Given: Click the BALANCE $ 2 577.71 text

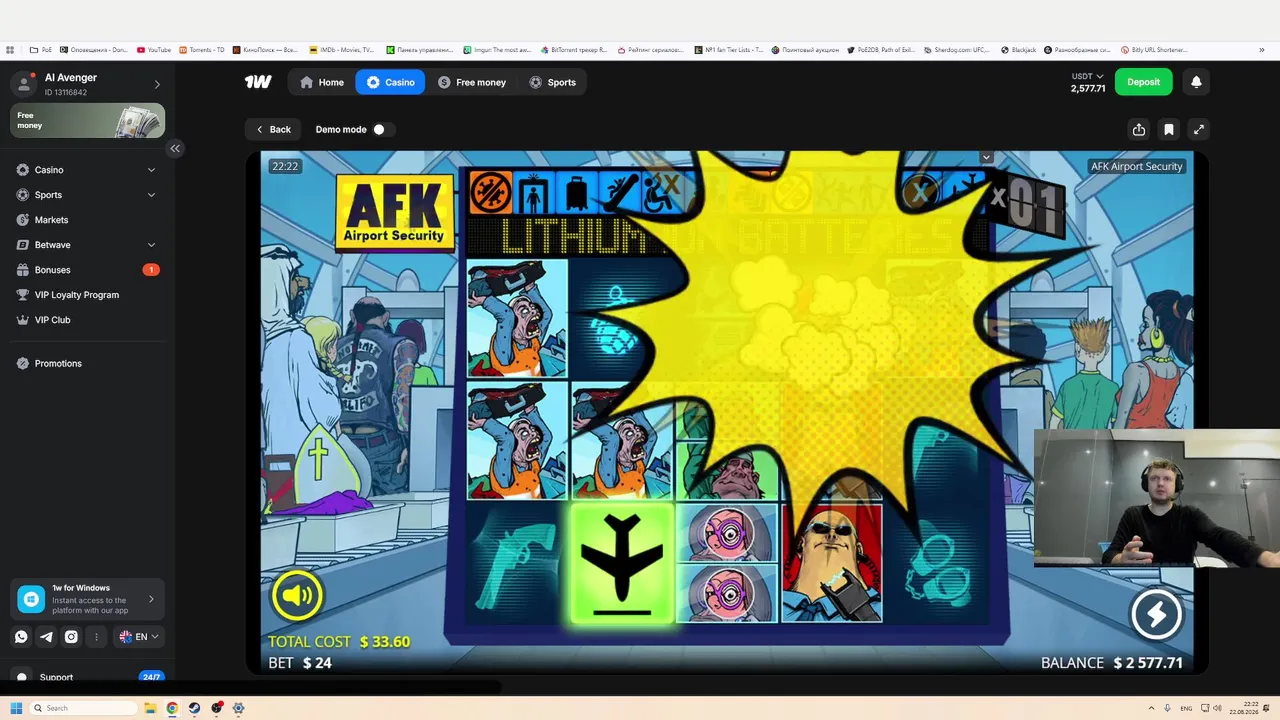Looking at the screenshot, I should (x=1112, y=663).
